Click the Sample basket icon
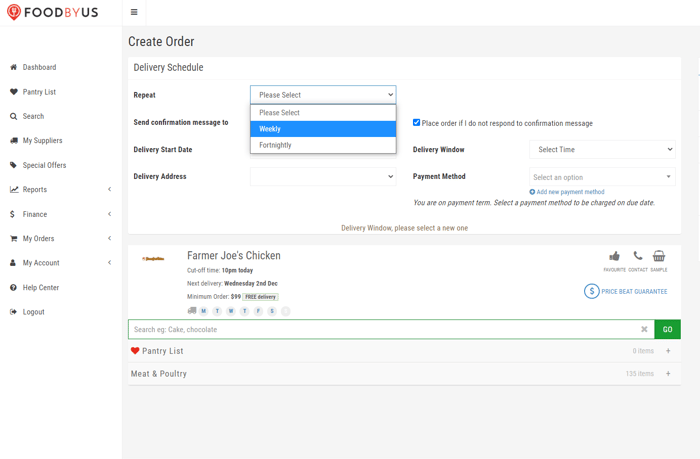The image size is (700, 459). pyautogui.click(x=658, y=256)
